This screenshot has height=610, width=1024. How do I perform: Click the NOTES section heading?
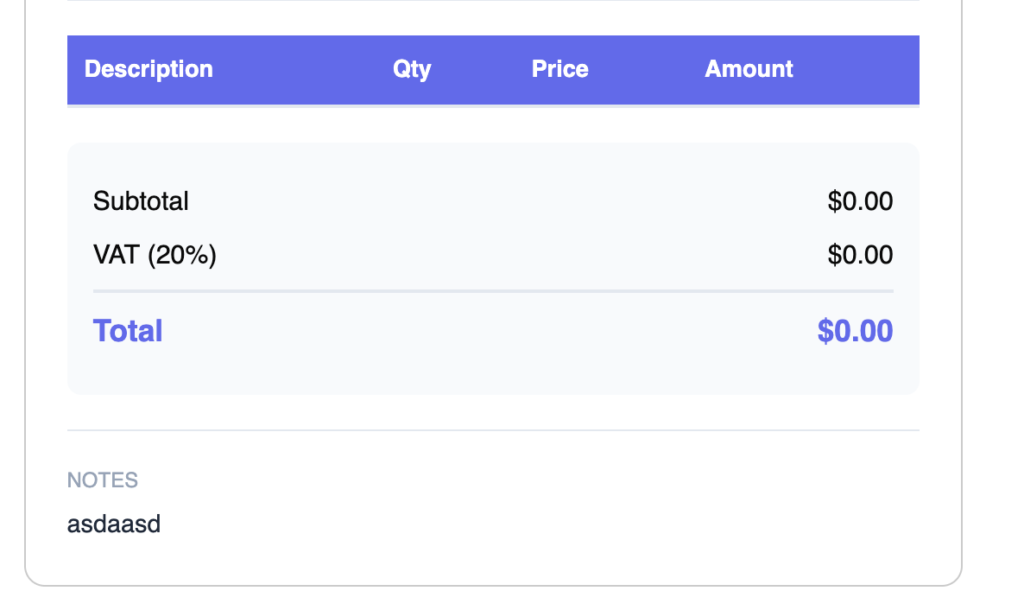[x=102, y=480]
